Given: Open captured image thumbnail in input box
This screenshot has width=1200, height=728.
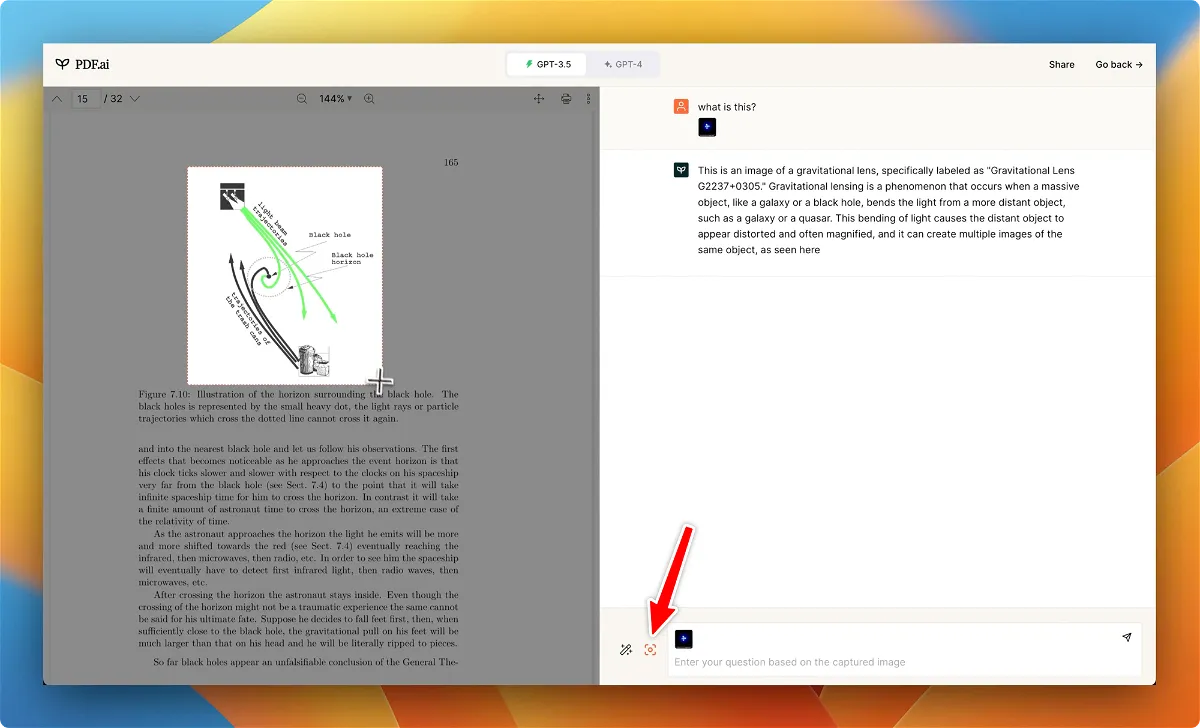Looking at the screenshot, I should coord(684,639).
